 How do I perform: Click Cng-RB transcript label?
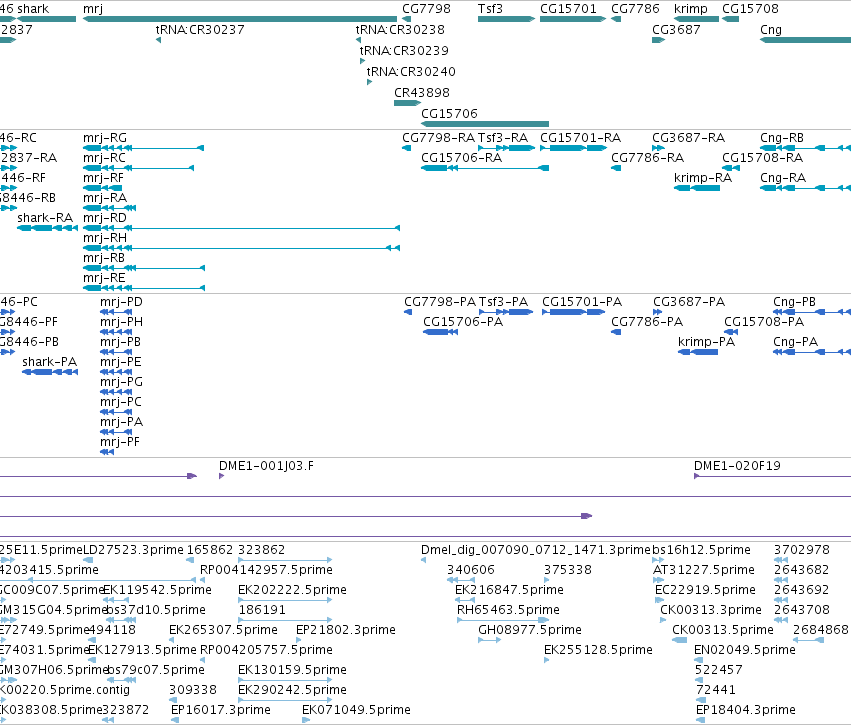coord(782,138)
